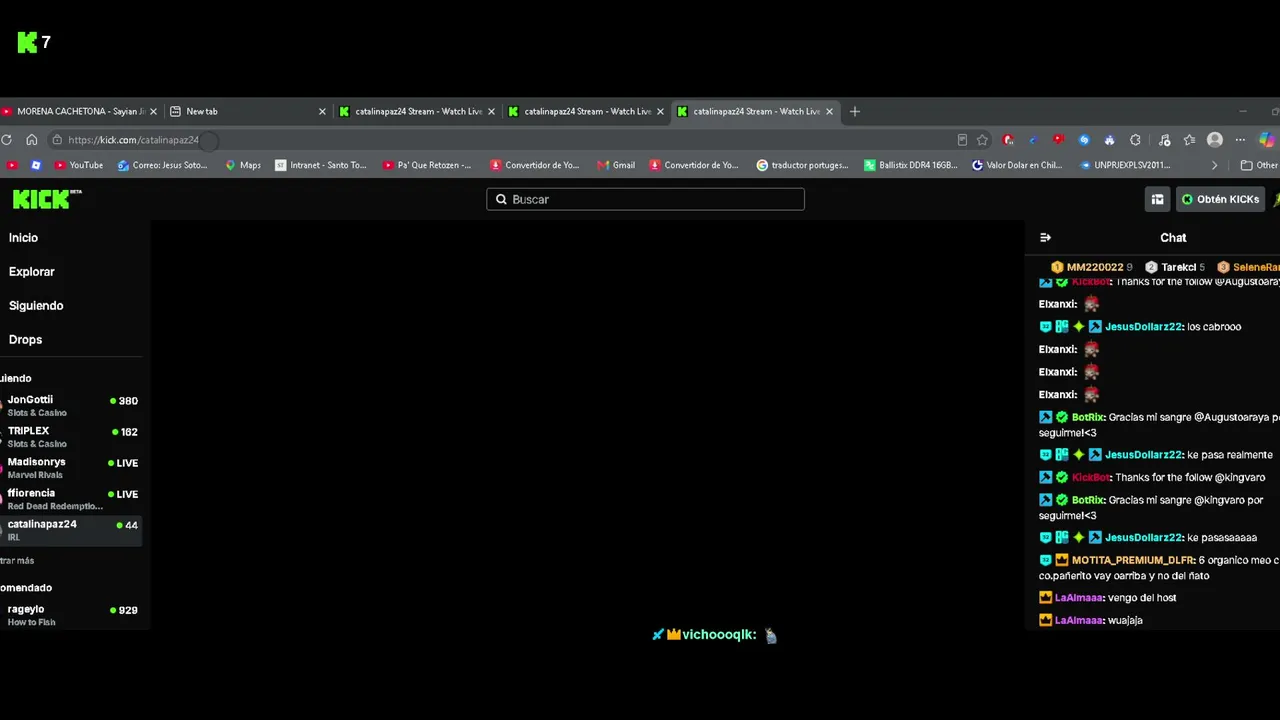Click the search magnifier icon in Buscar
Viewport: 1280px width, 720px height.
[x=502, y=199]
